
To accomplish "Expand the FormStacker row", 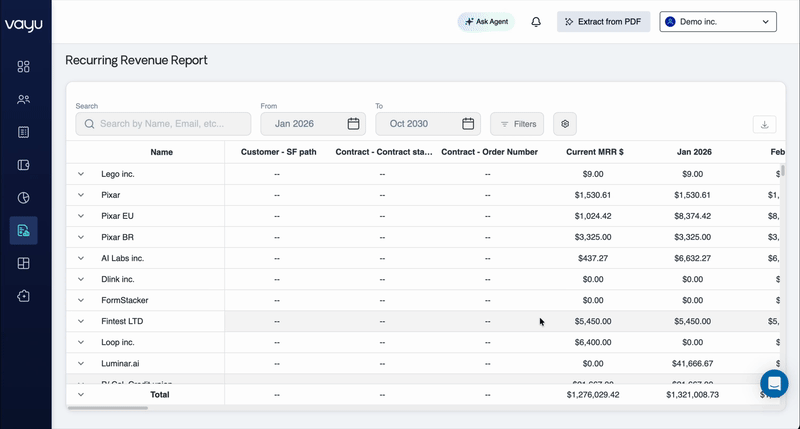I will coord(81,300).
